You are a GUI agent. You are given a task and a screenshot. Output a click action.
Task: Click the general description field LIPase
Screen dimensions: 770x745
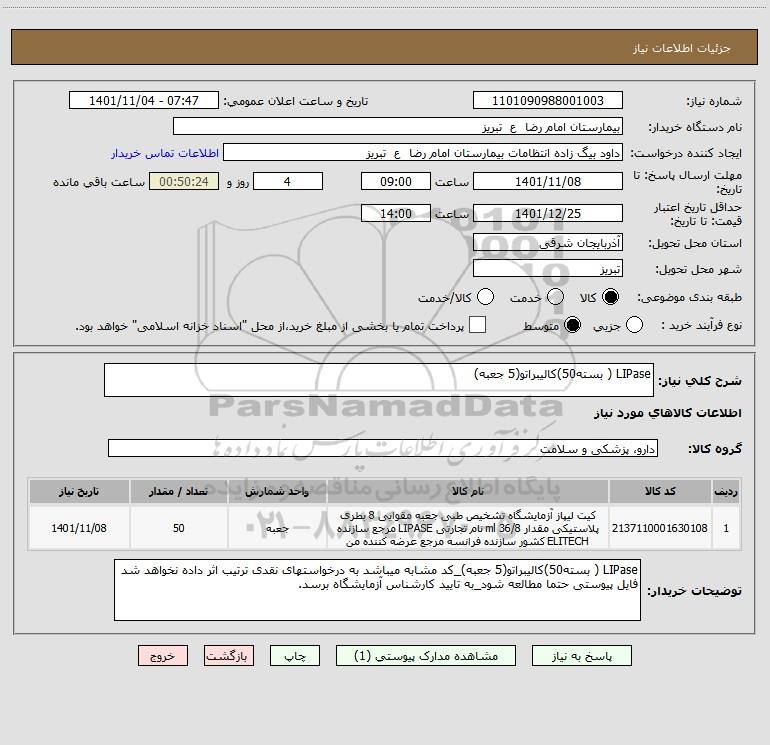(379, 380)
